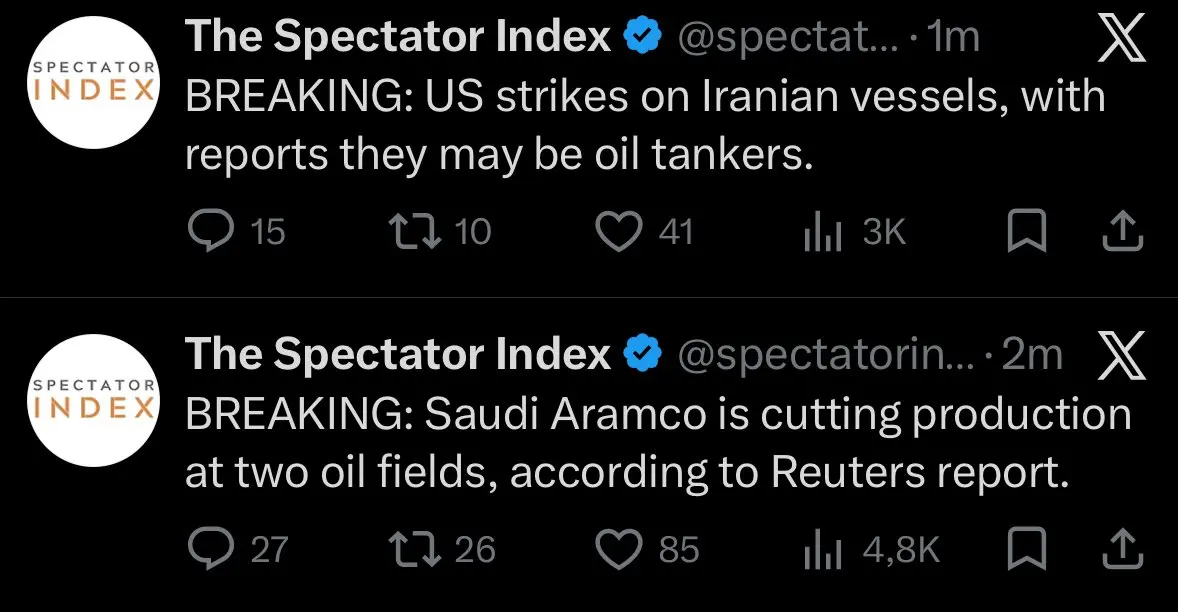1178x612 pixels.
Task: View analytics for Saudi Aramco tweet
Action: coord(822,550)
